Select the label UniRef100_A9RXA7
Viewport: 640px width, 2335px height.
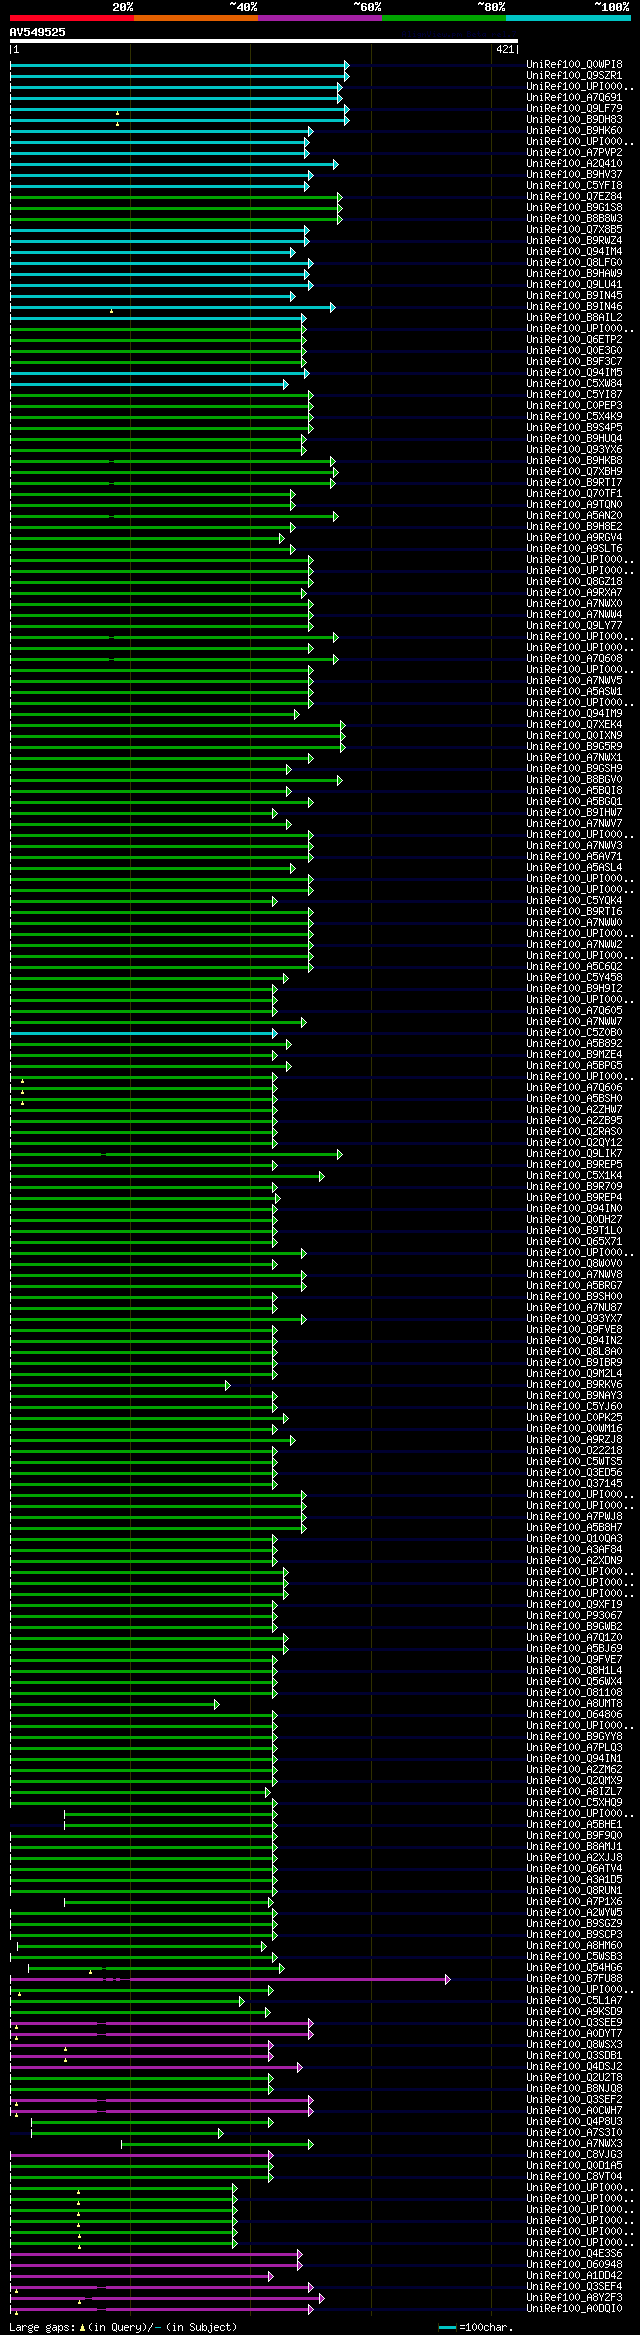point(574,593)
